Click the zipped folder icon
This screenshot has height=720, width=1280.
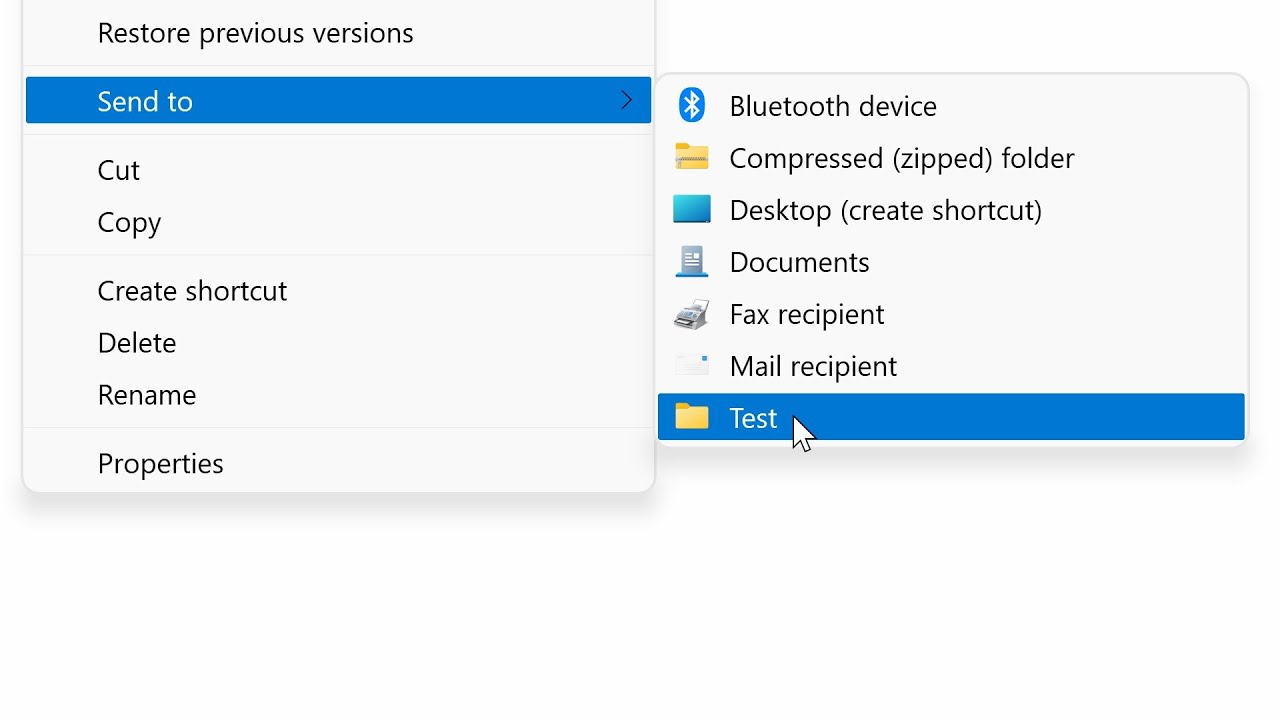691,157
